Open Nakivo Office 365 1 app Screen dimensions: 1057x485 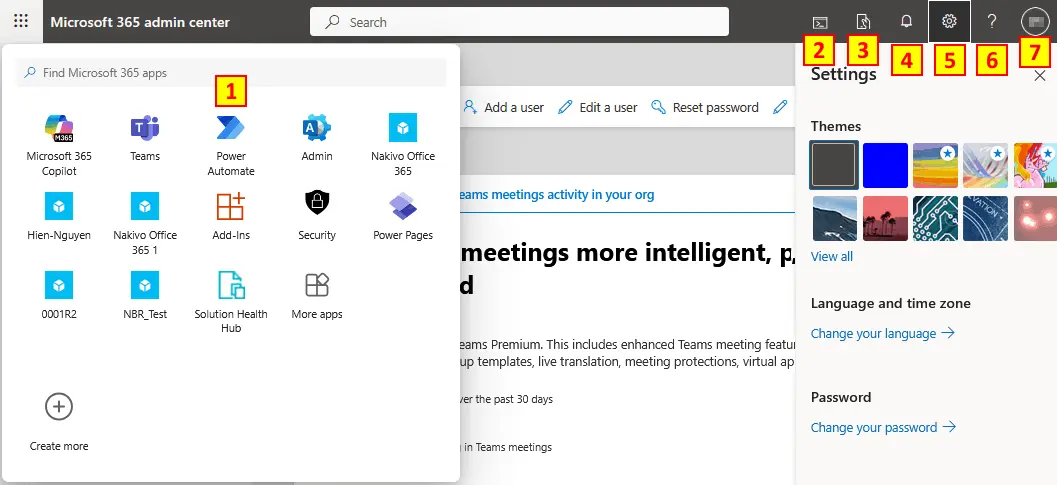point(145,224)
